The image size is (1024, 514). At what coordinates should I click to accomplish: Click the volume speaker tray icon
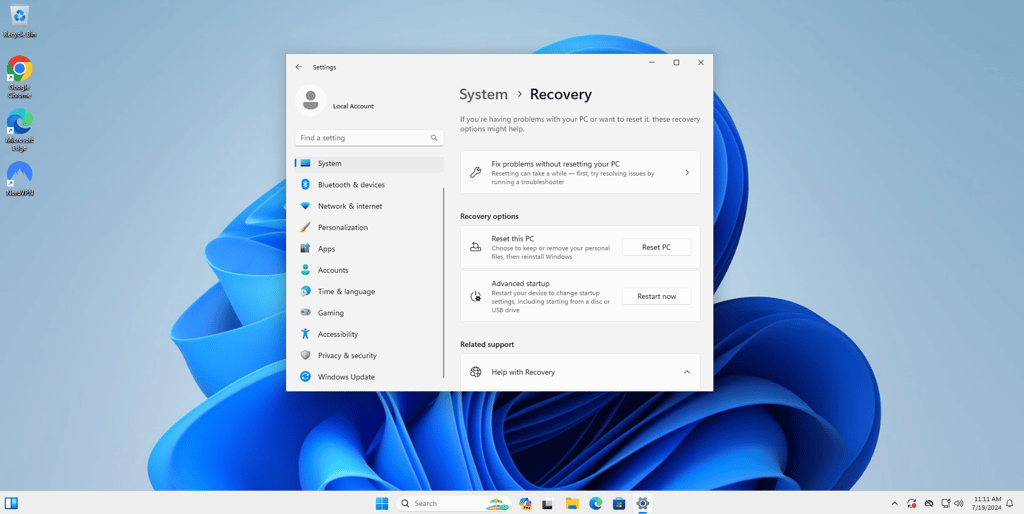(959, 504)
